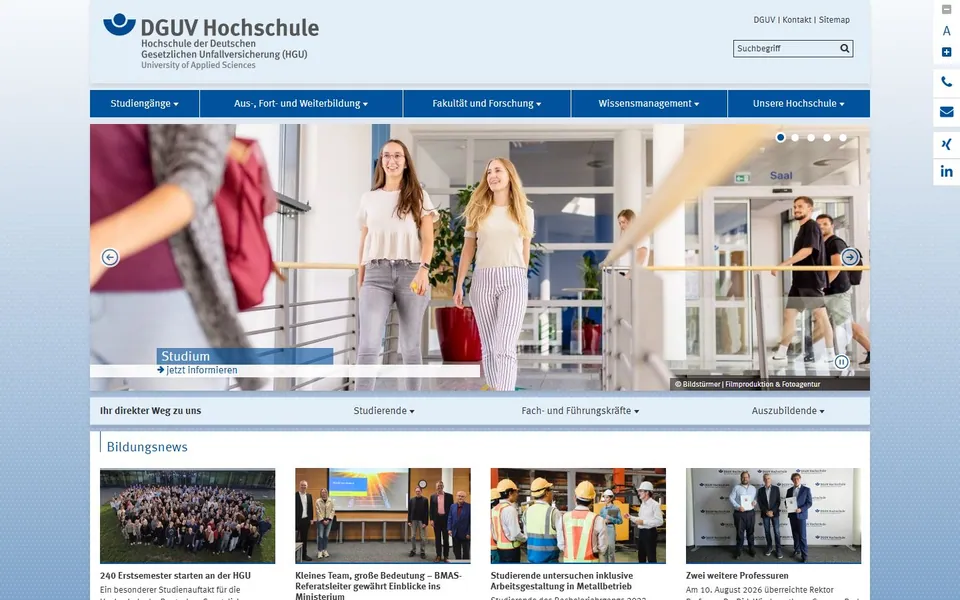960x600 pixels.
Task: Click the Kontakt top link
Action: point(797,20)
